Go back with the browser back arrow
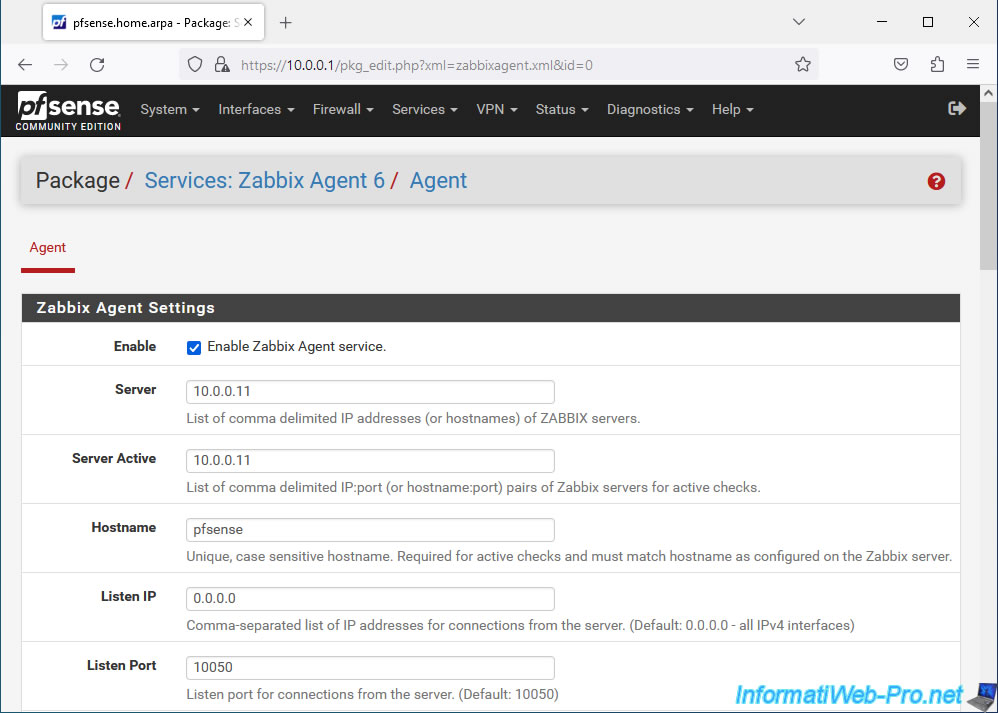The width and height of the screenshot is (998, 713). point(25,64)
